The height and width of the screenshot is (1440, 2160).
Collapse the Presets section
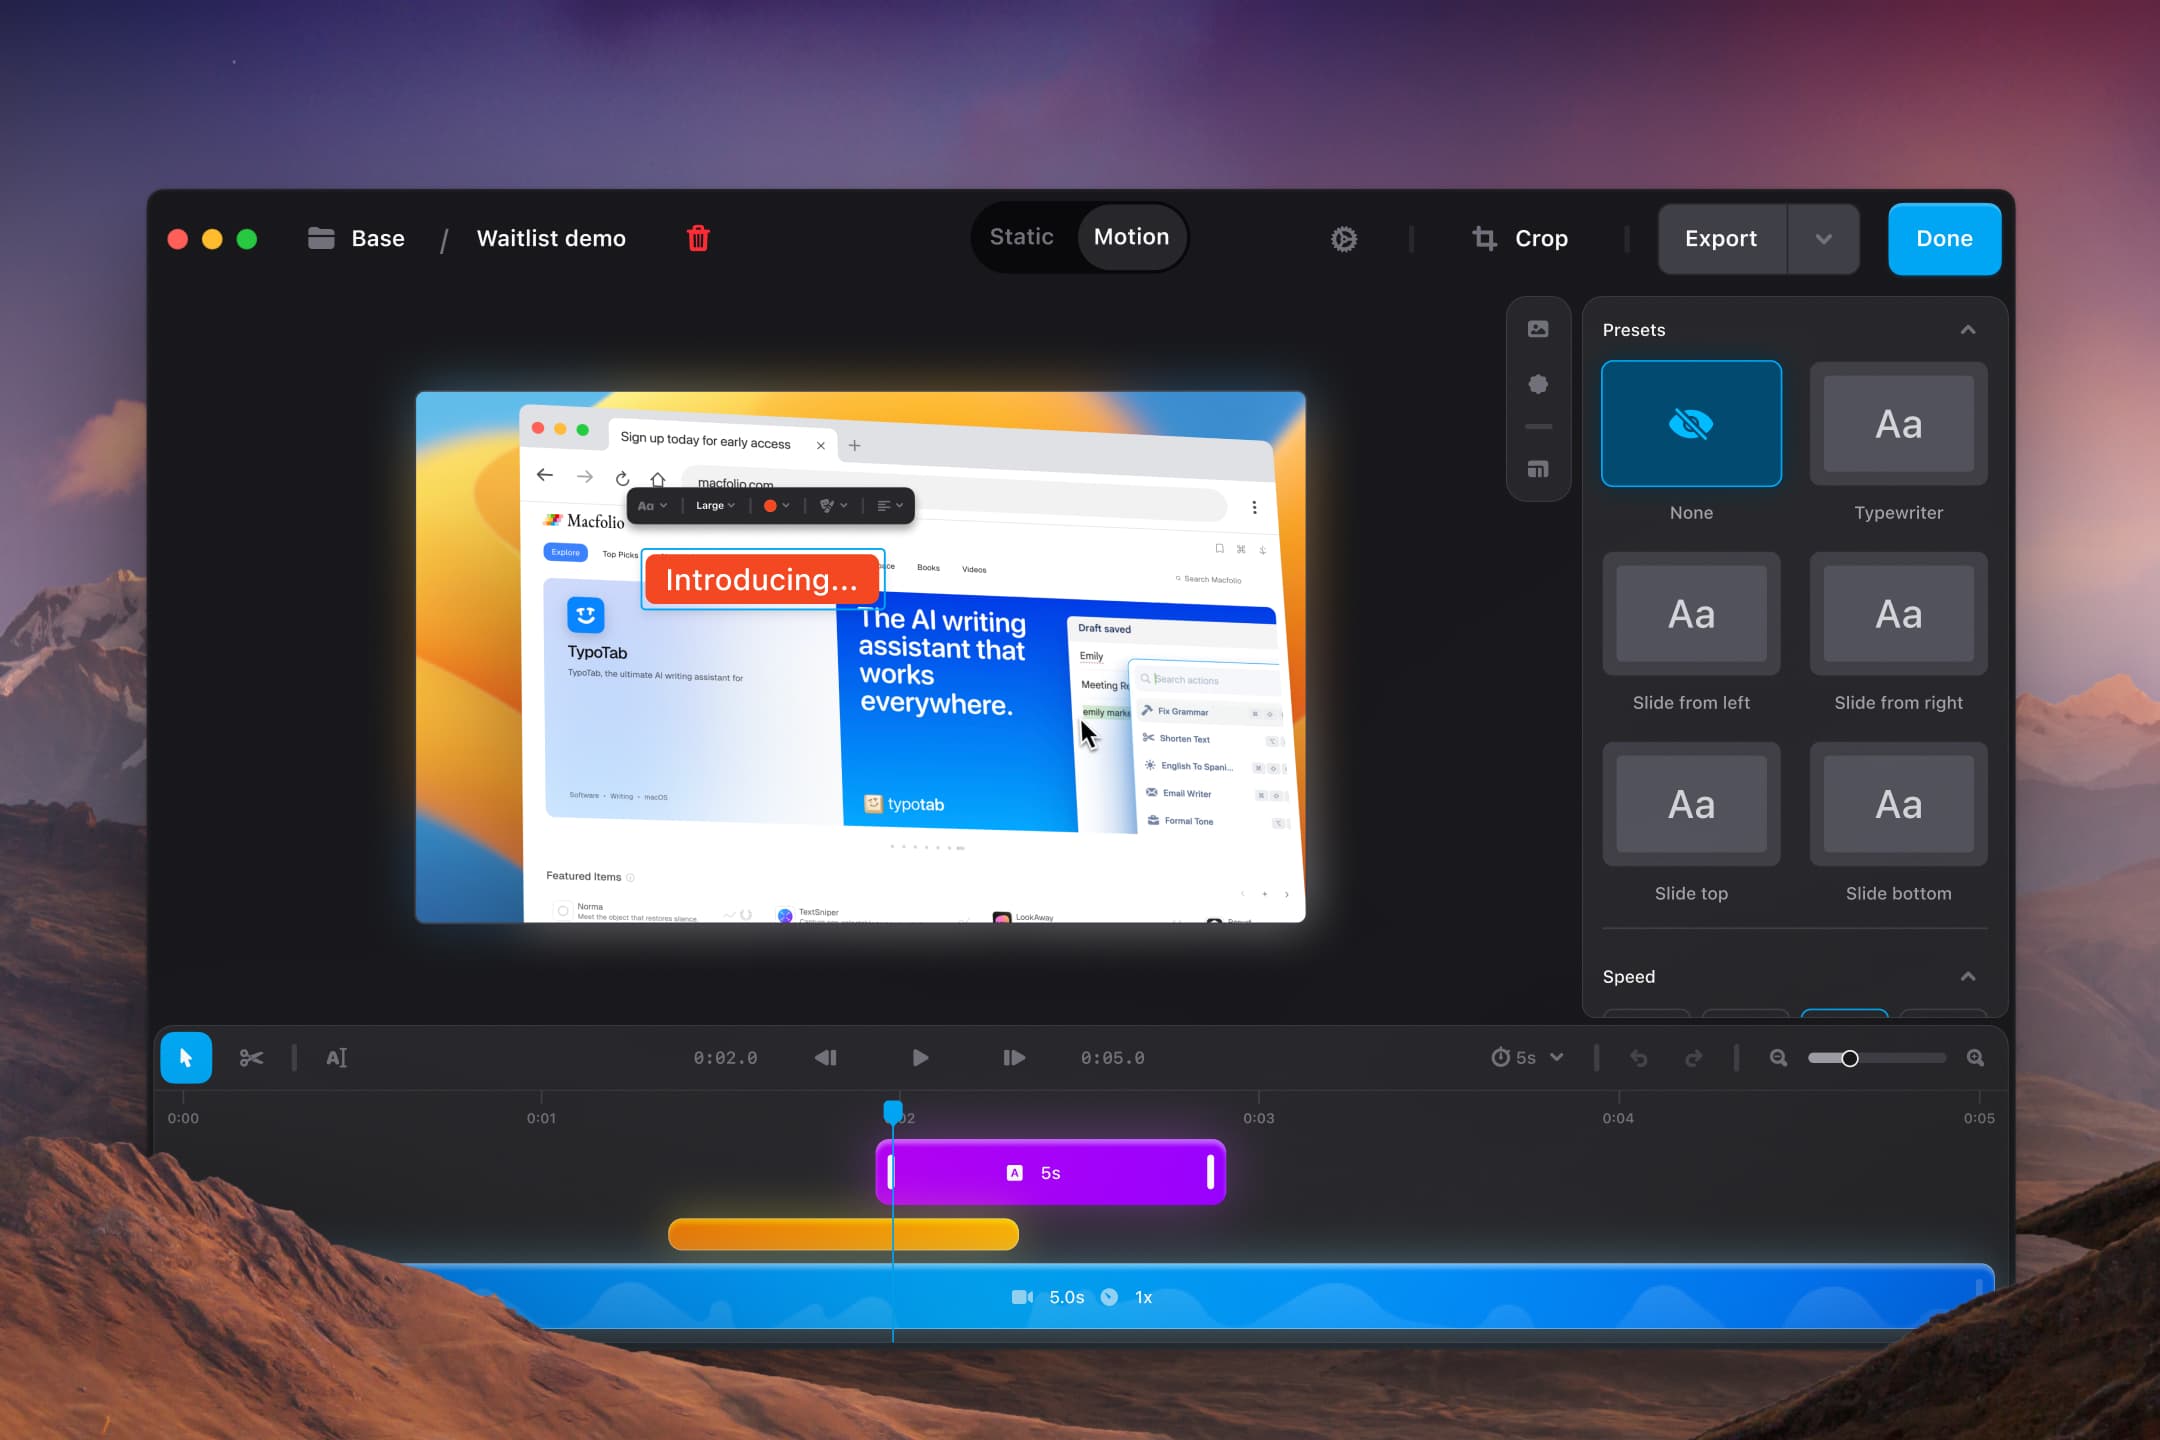(x=1968, y=329)
